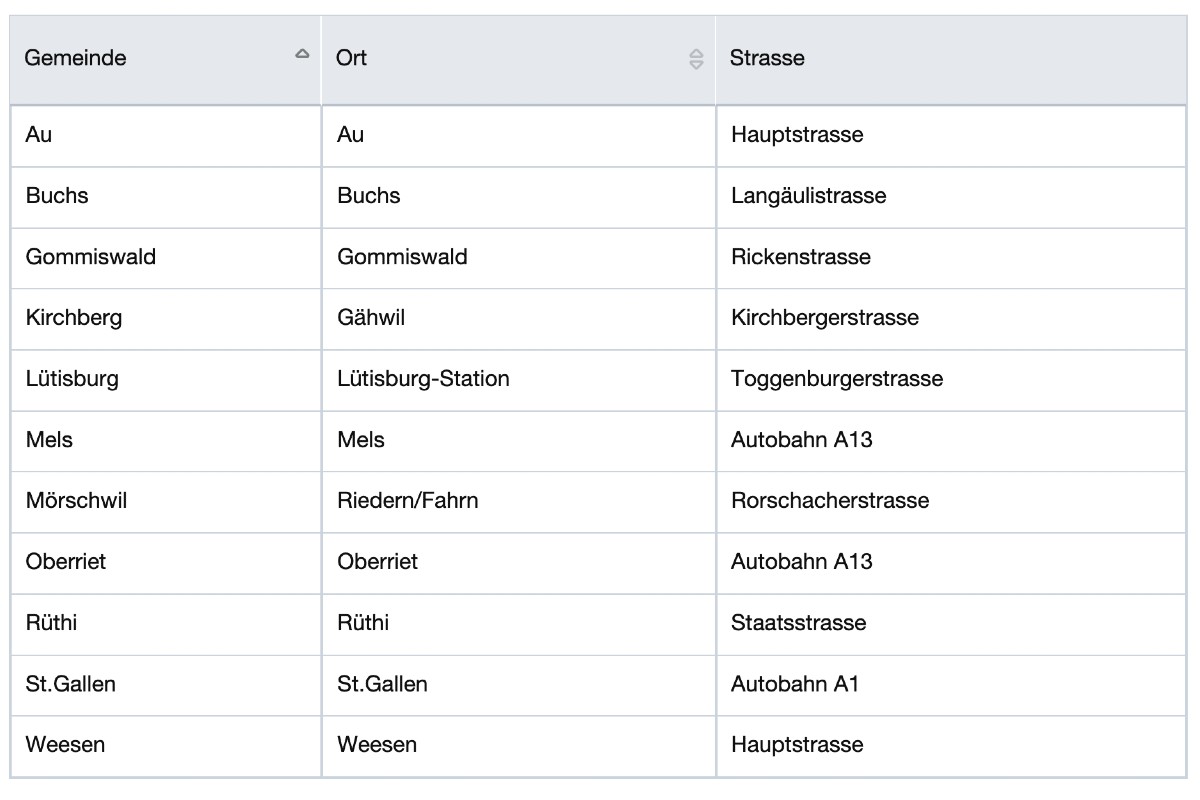Click the Ort column header label
1200x800 pixels.
(x=352, y=58)
